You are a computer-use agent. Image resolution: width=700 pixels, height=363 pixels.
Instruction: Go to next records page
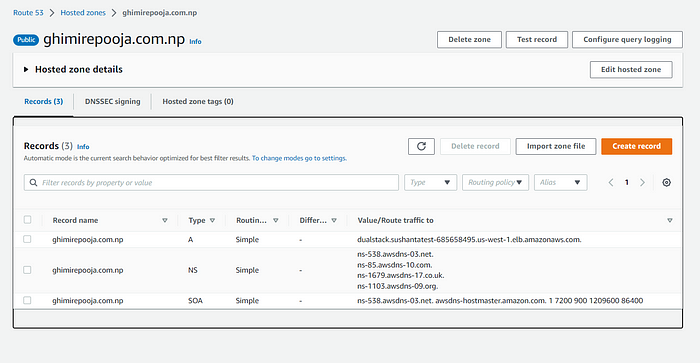642,183
